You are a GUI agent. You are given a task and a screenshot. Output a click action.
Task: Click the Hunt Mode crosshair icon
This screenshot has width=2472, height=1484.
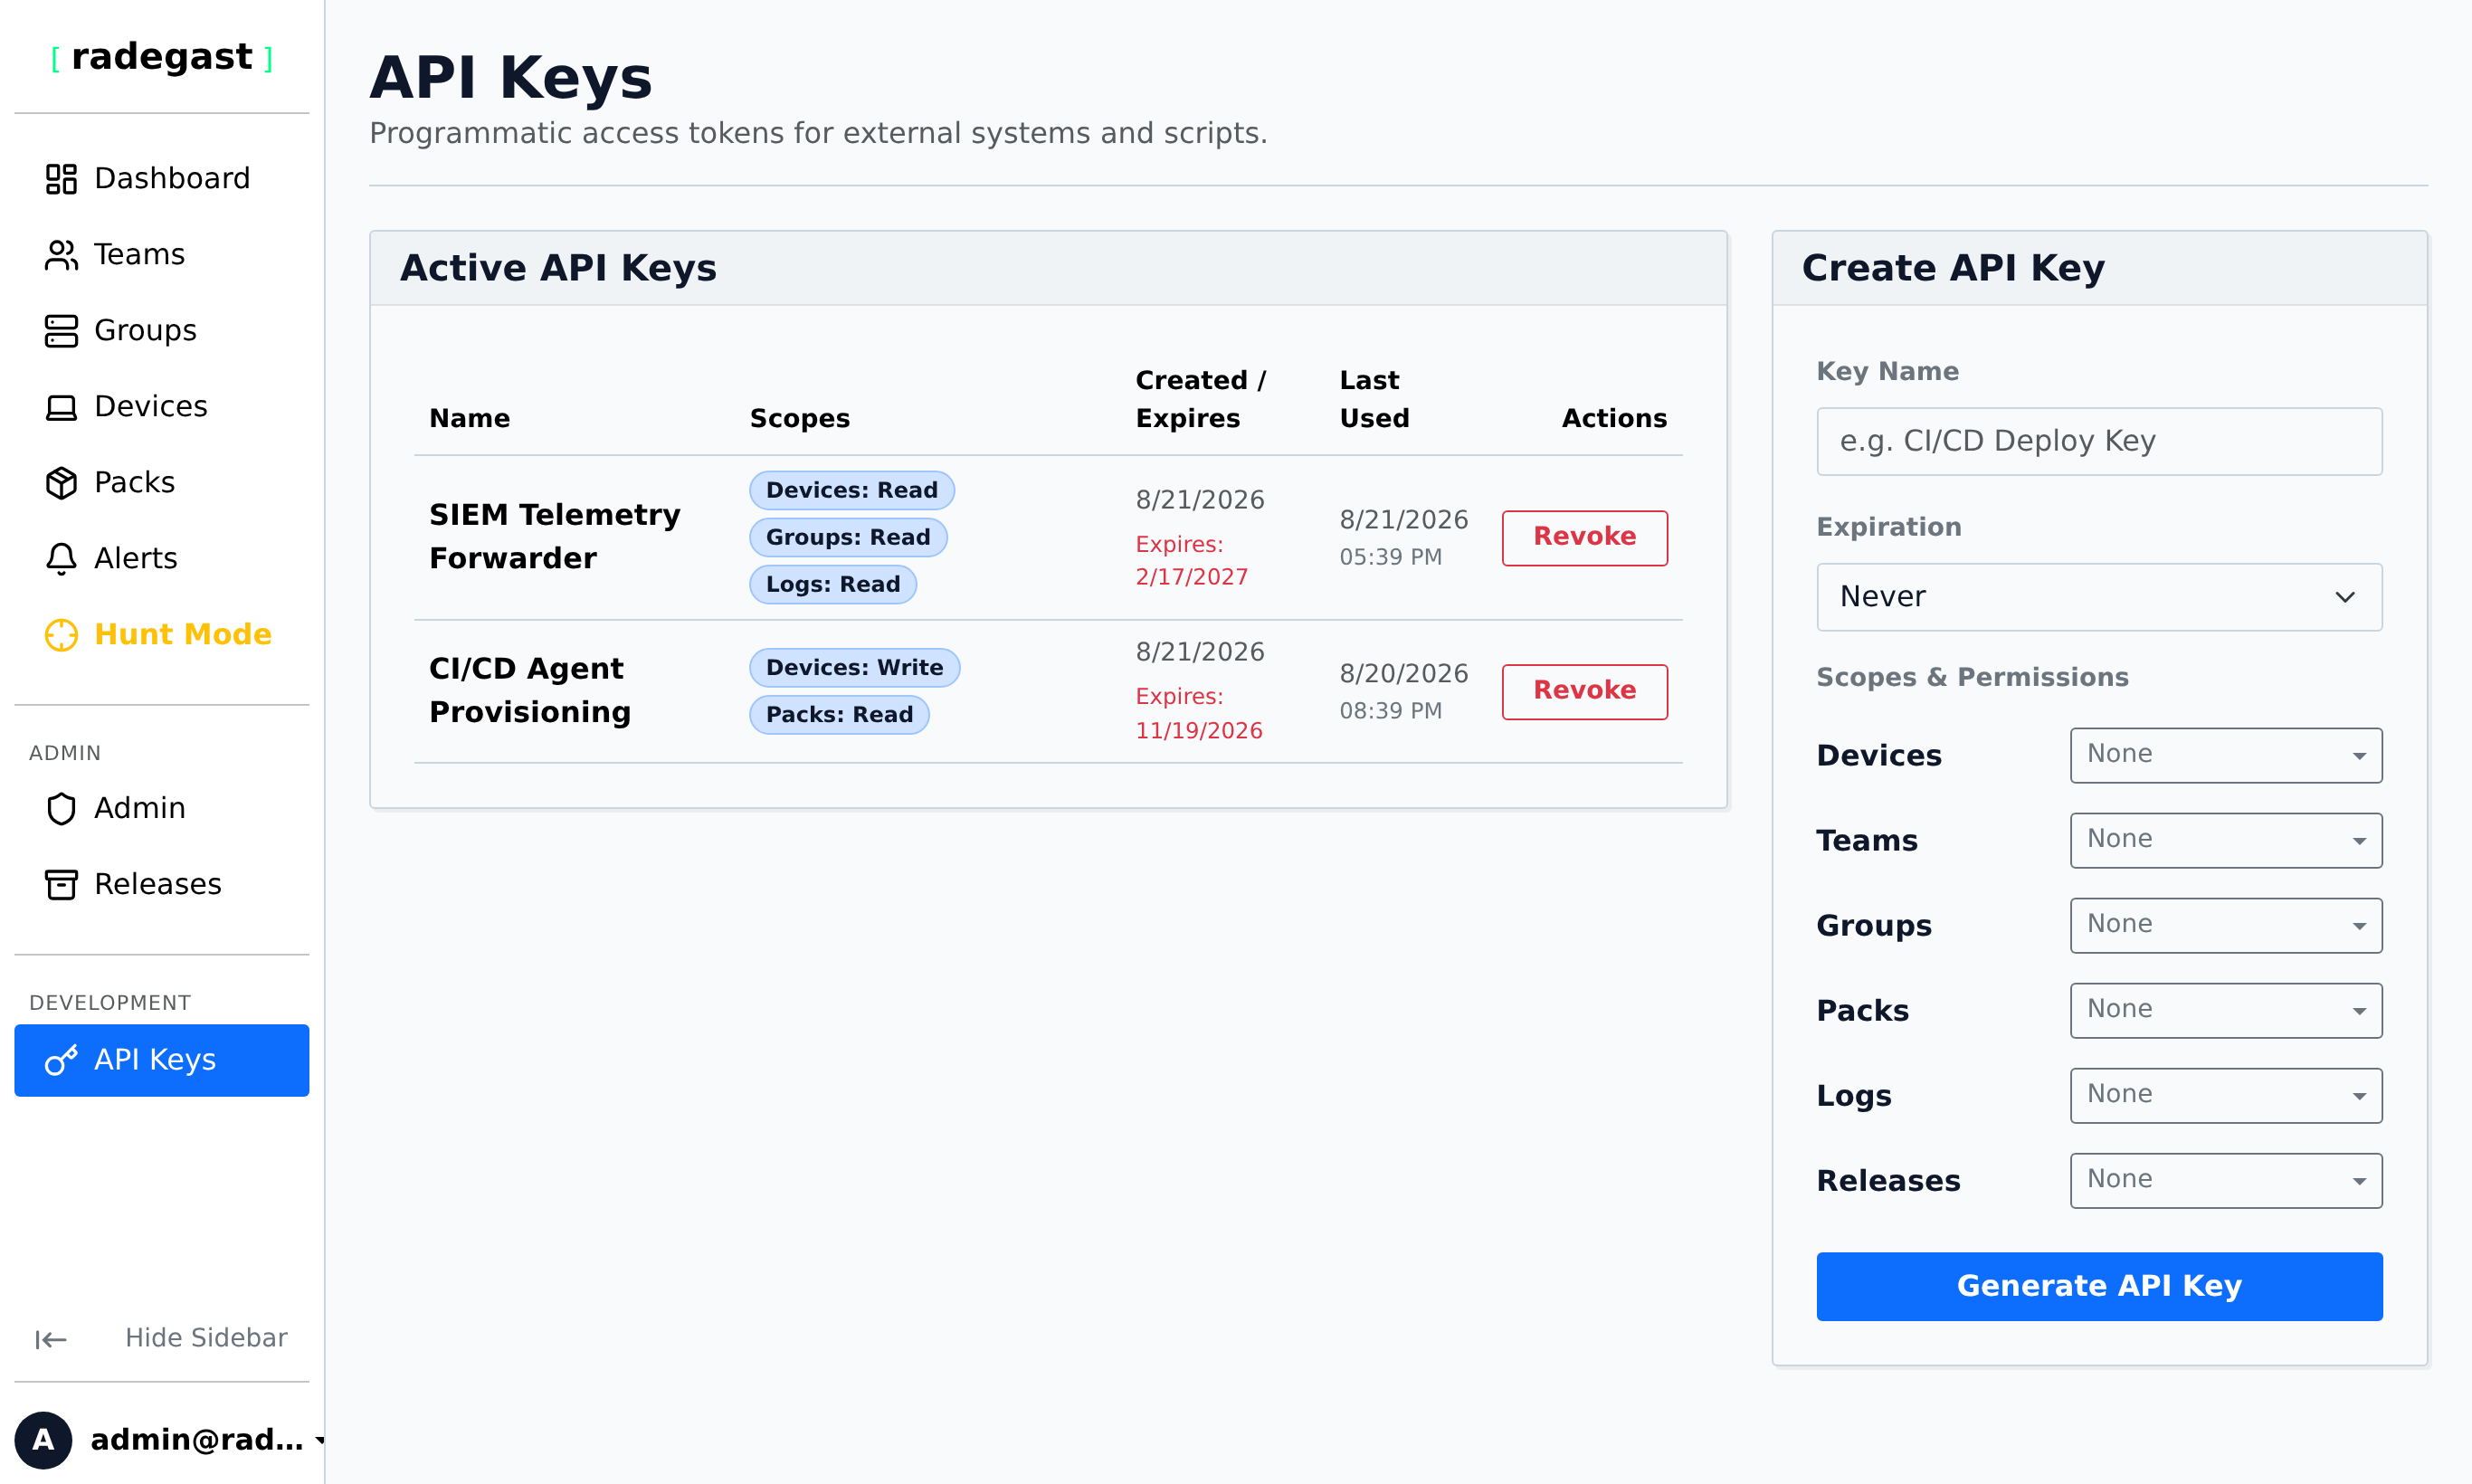tap(61, 635)
